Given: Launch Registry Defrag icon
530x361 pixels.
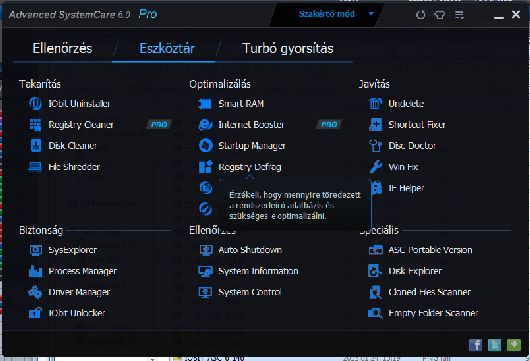Looking at the screenshot, I should pos(206,167).
